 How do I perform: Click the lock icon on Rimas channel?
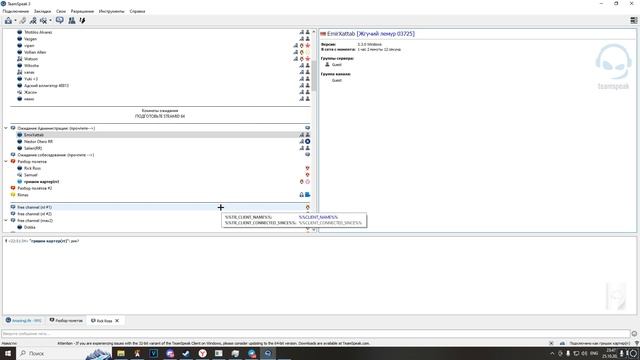click(302, 195)
